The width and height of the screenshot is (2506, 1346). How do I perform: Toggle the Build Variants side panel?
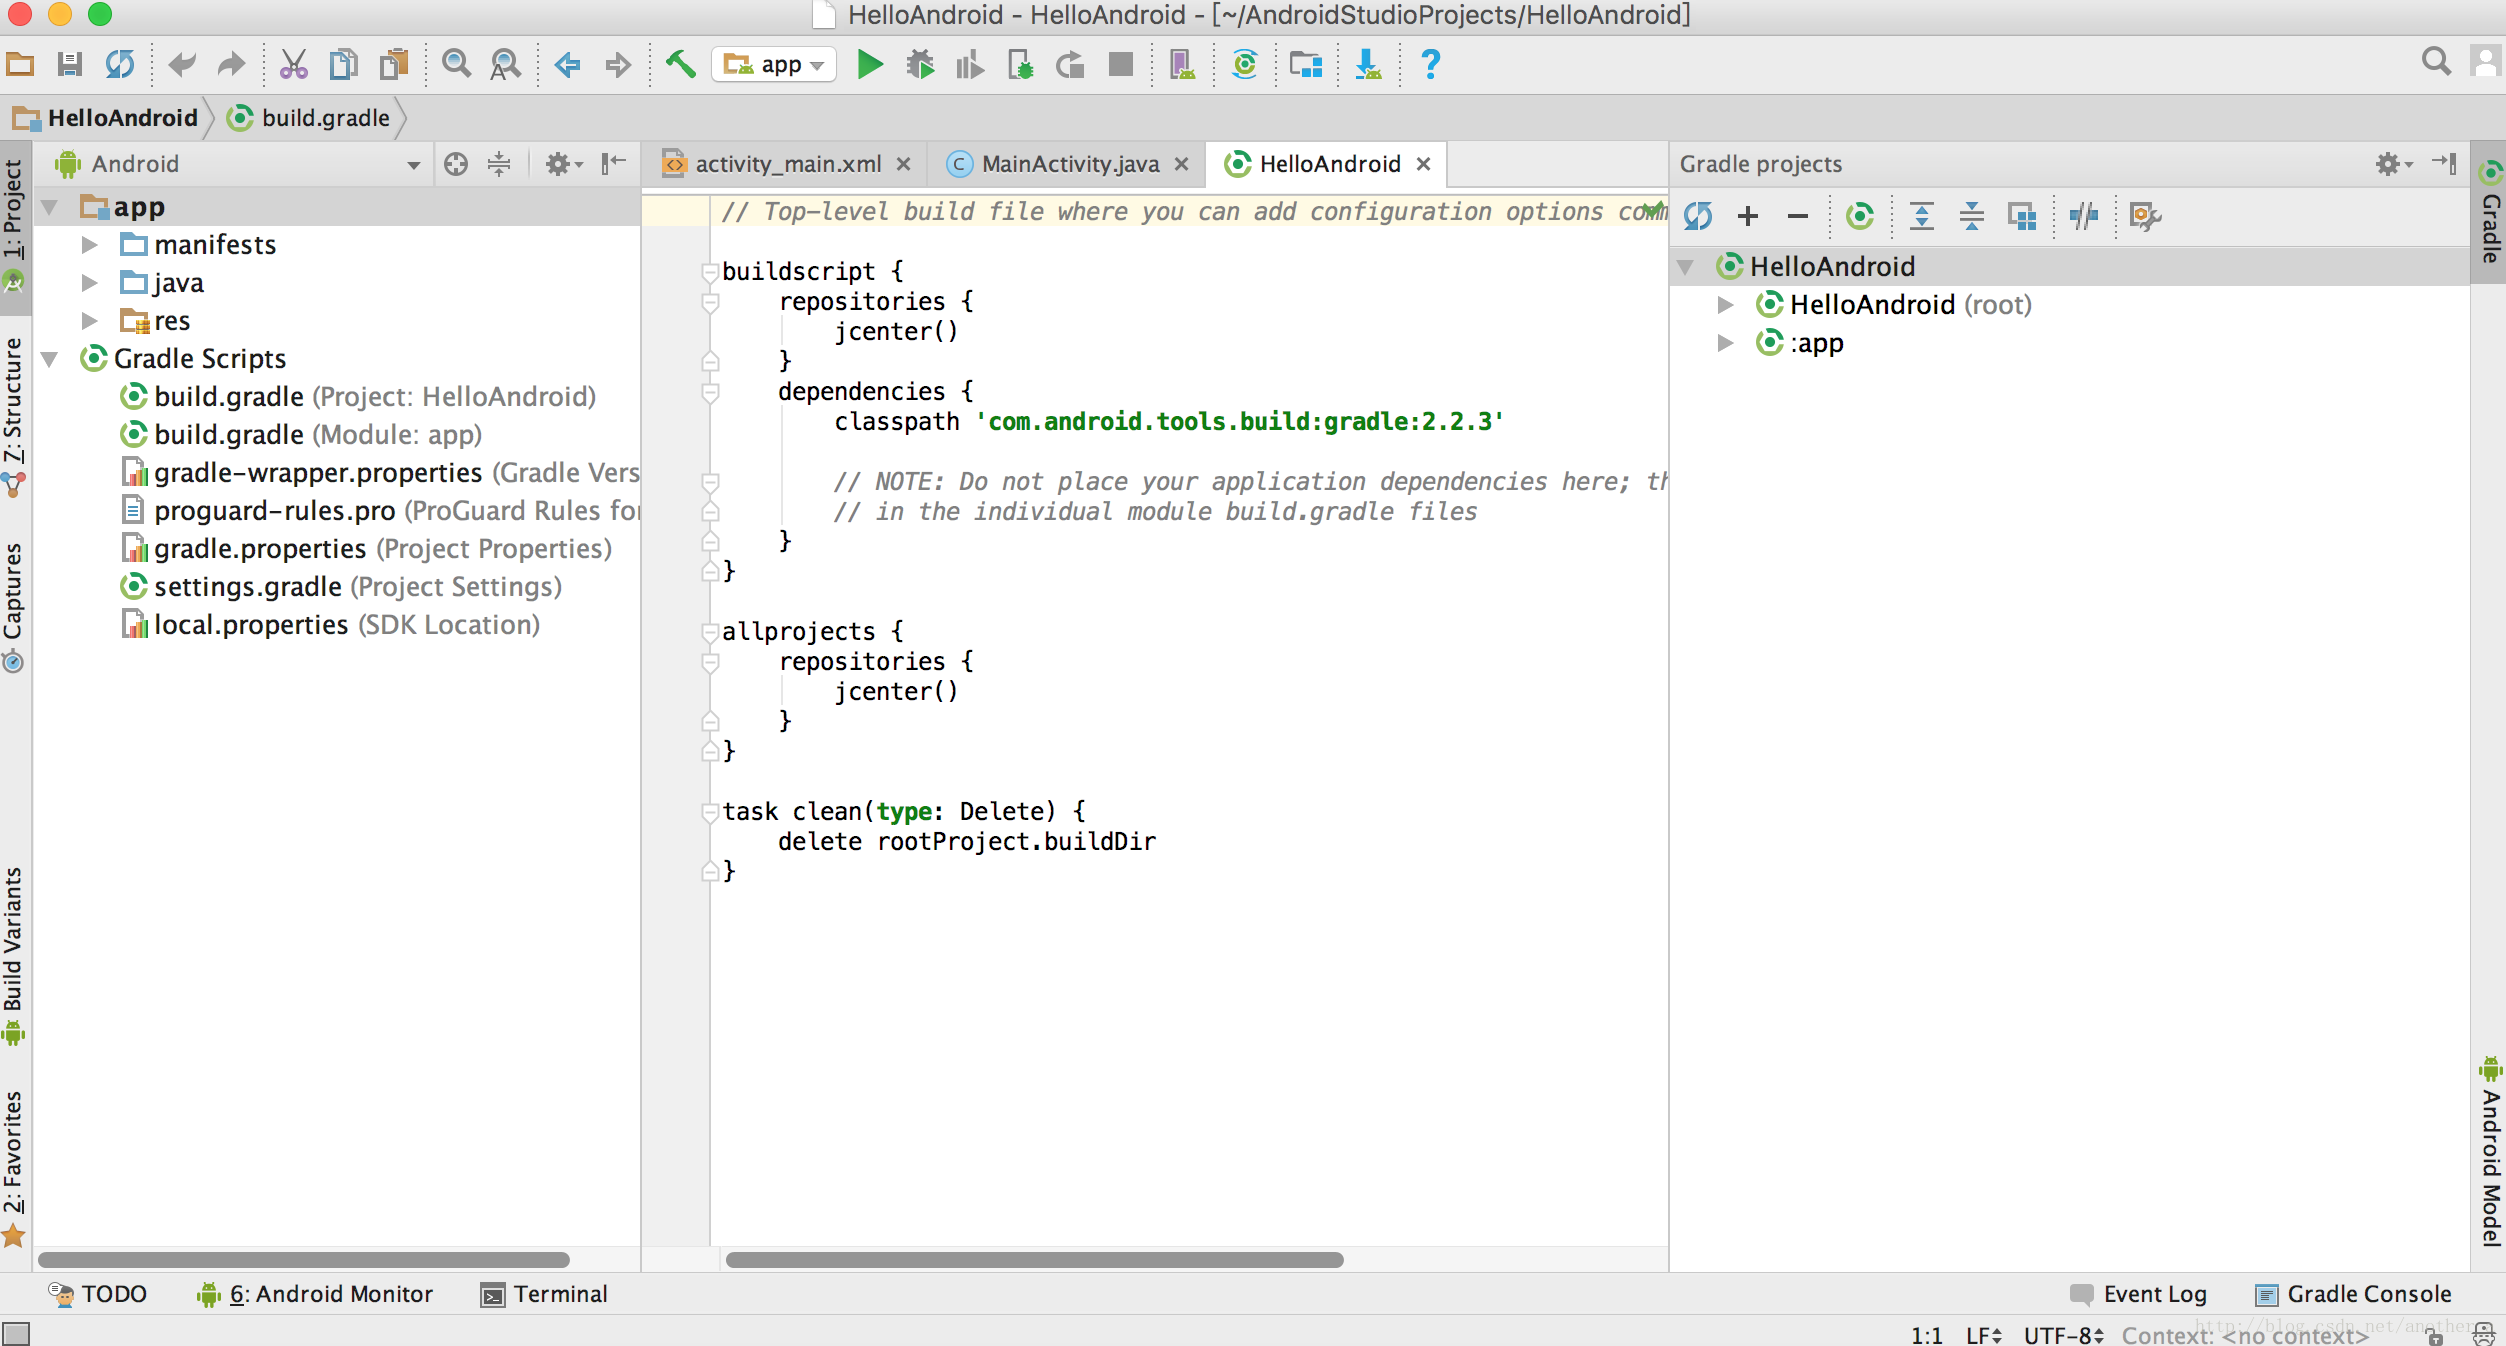click(x=14, y=956)
